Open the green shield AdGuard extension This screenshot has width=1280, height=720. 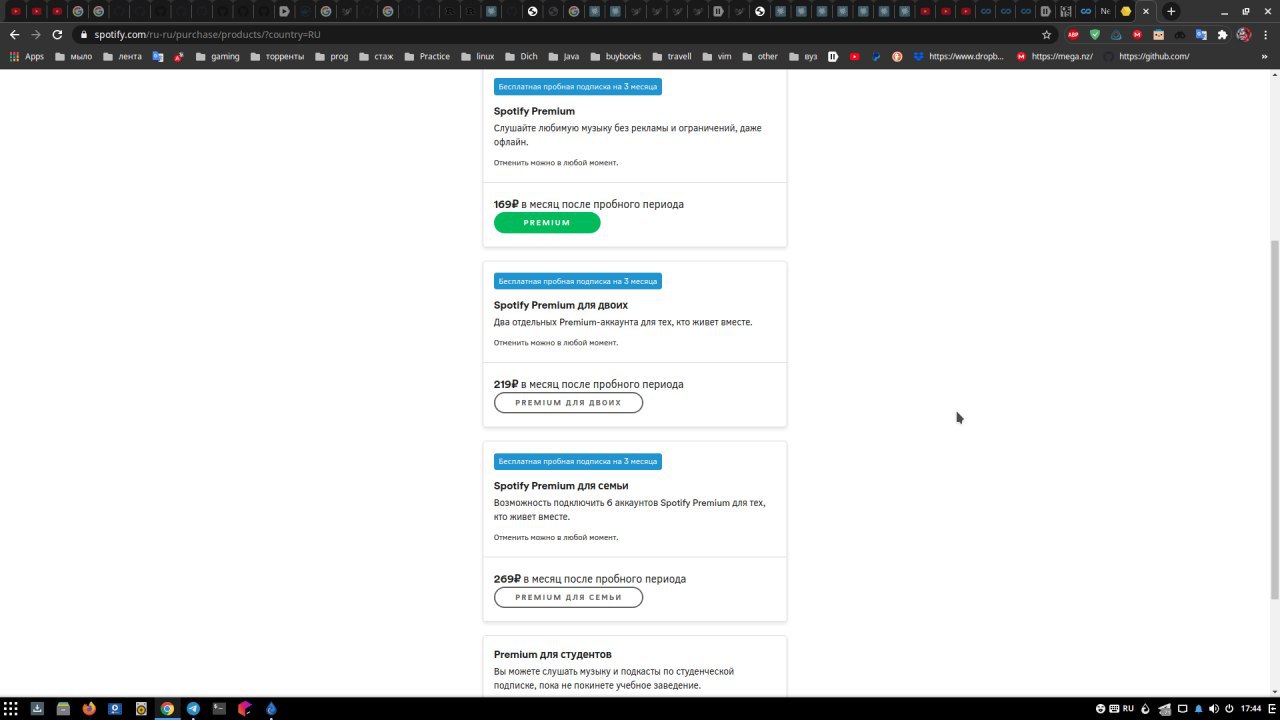pyautogui.click(x=1094, y=34)
